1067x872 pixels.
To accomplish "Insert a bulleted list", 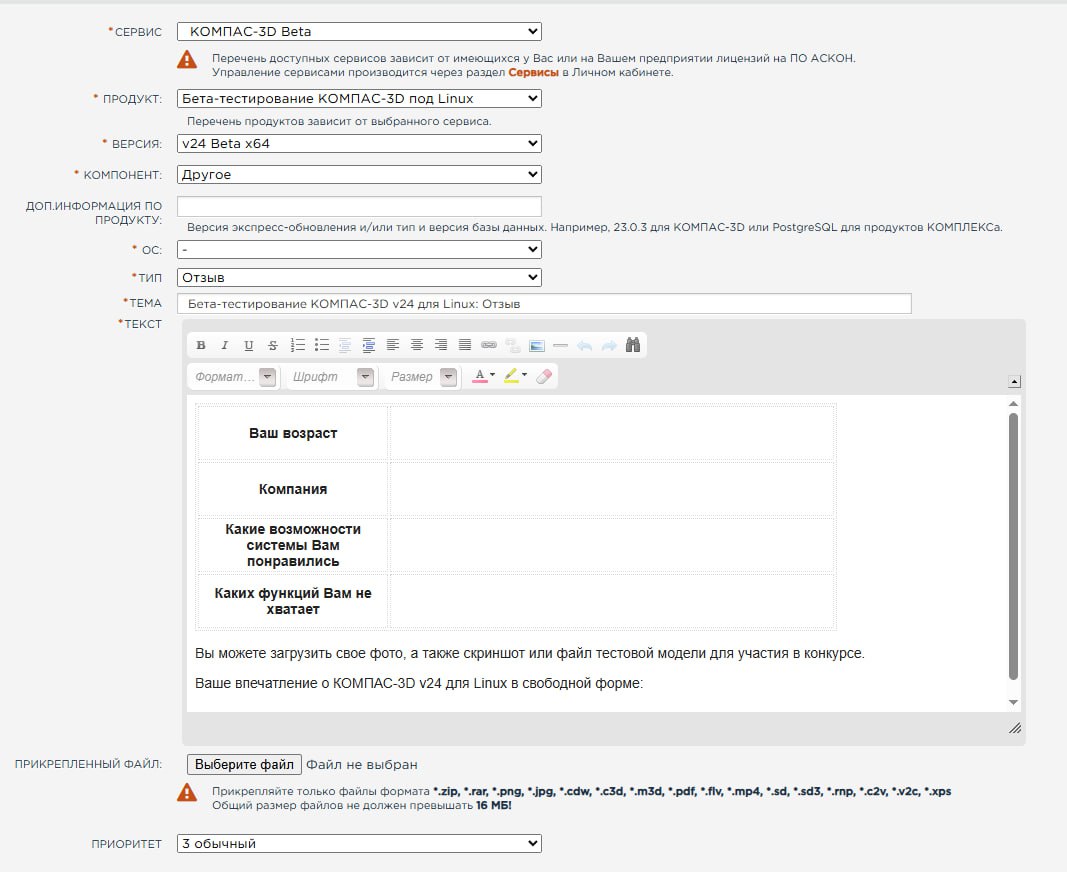I will [x=321, y=345].
